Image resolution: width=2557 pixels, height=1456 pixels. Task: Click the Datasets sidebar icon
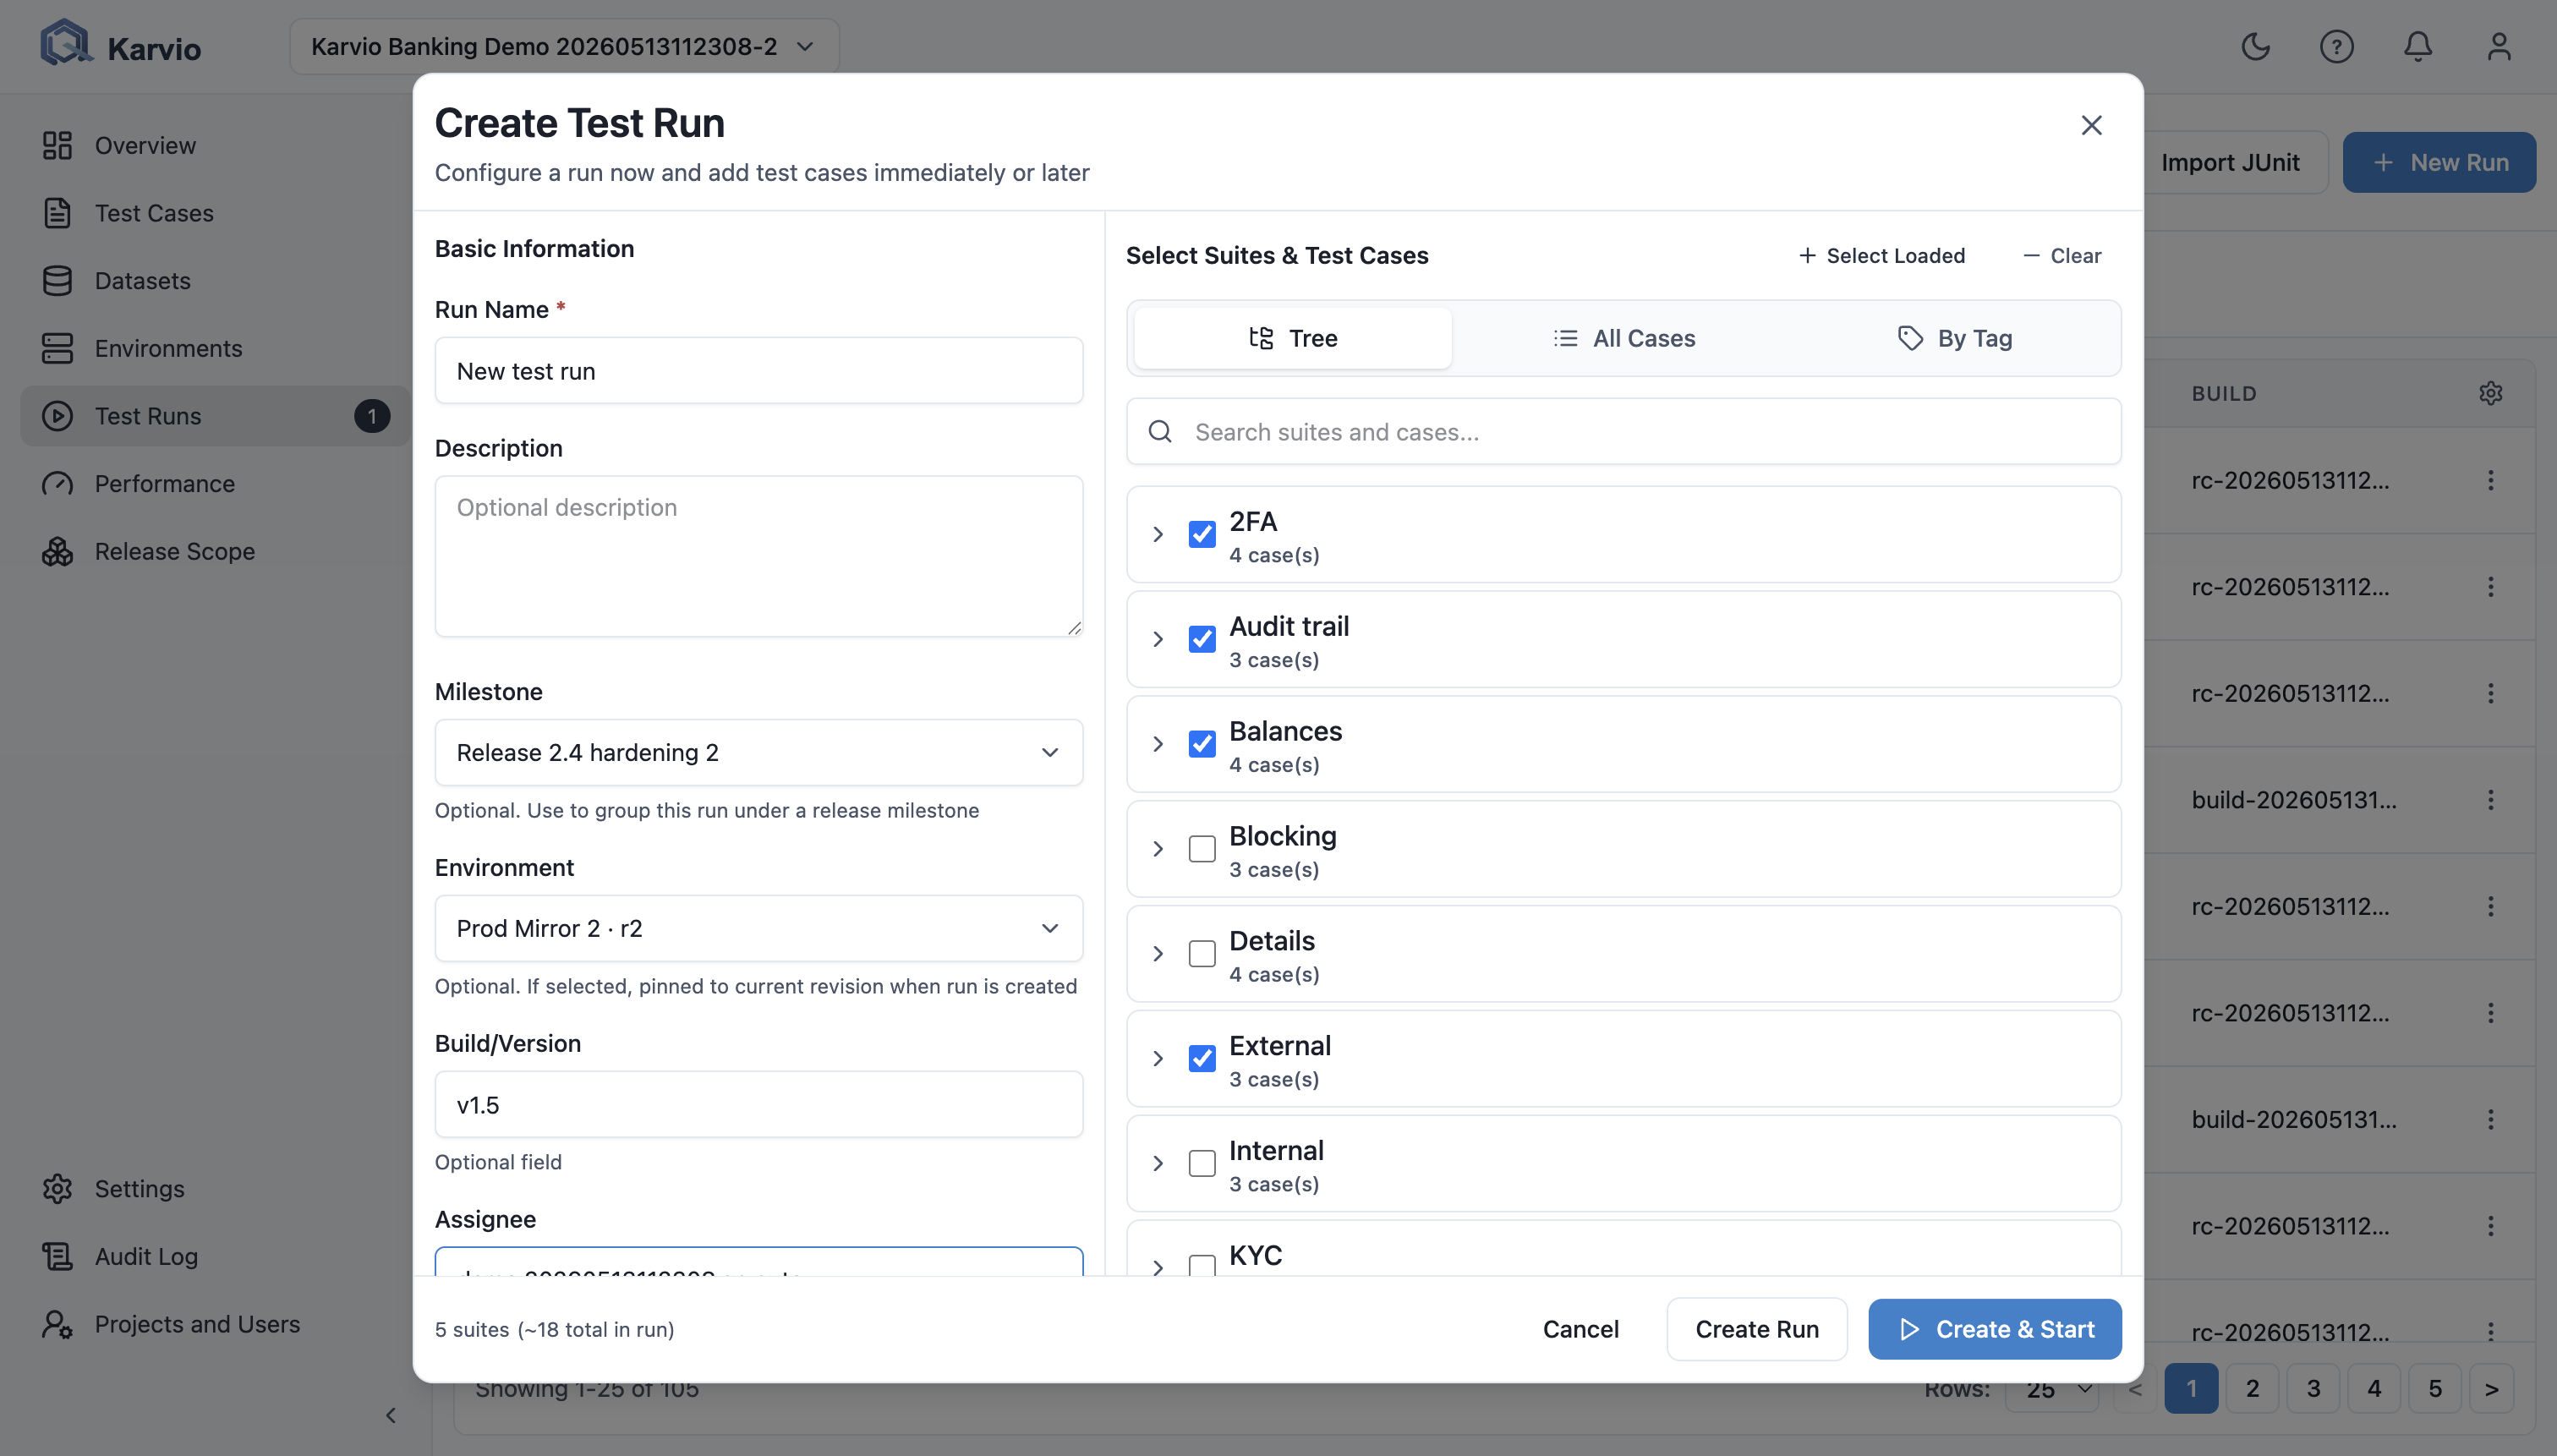coord(57,281)
